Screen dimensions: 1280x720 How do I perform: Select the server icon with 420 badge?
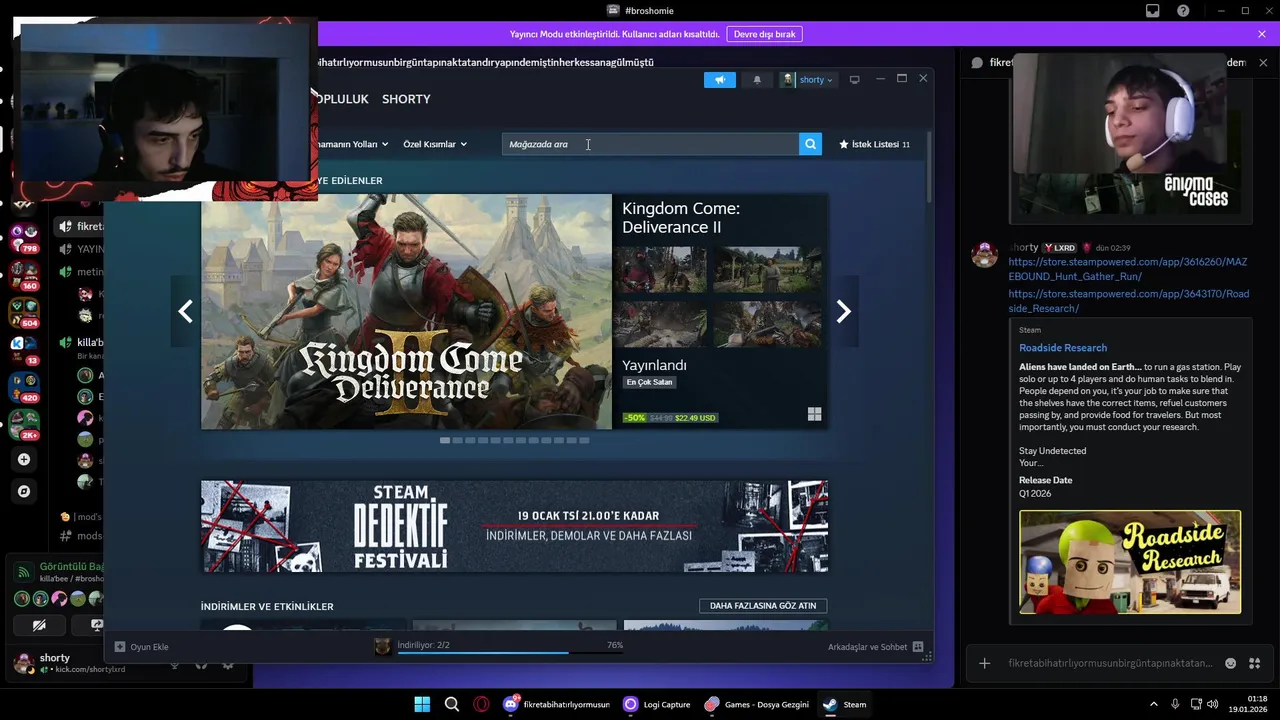[x=24, y=387]
